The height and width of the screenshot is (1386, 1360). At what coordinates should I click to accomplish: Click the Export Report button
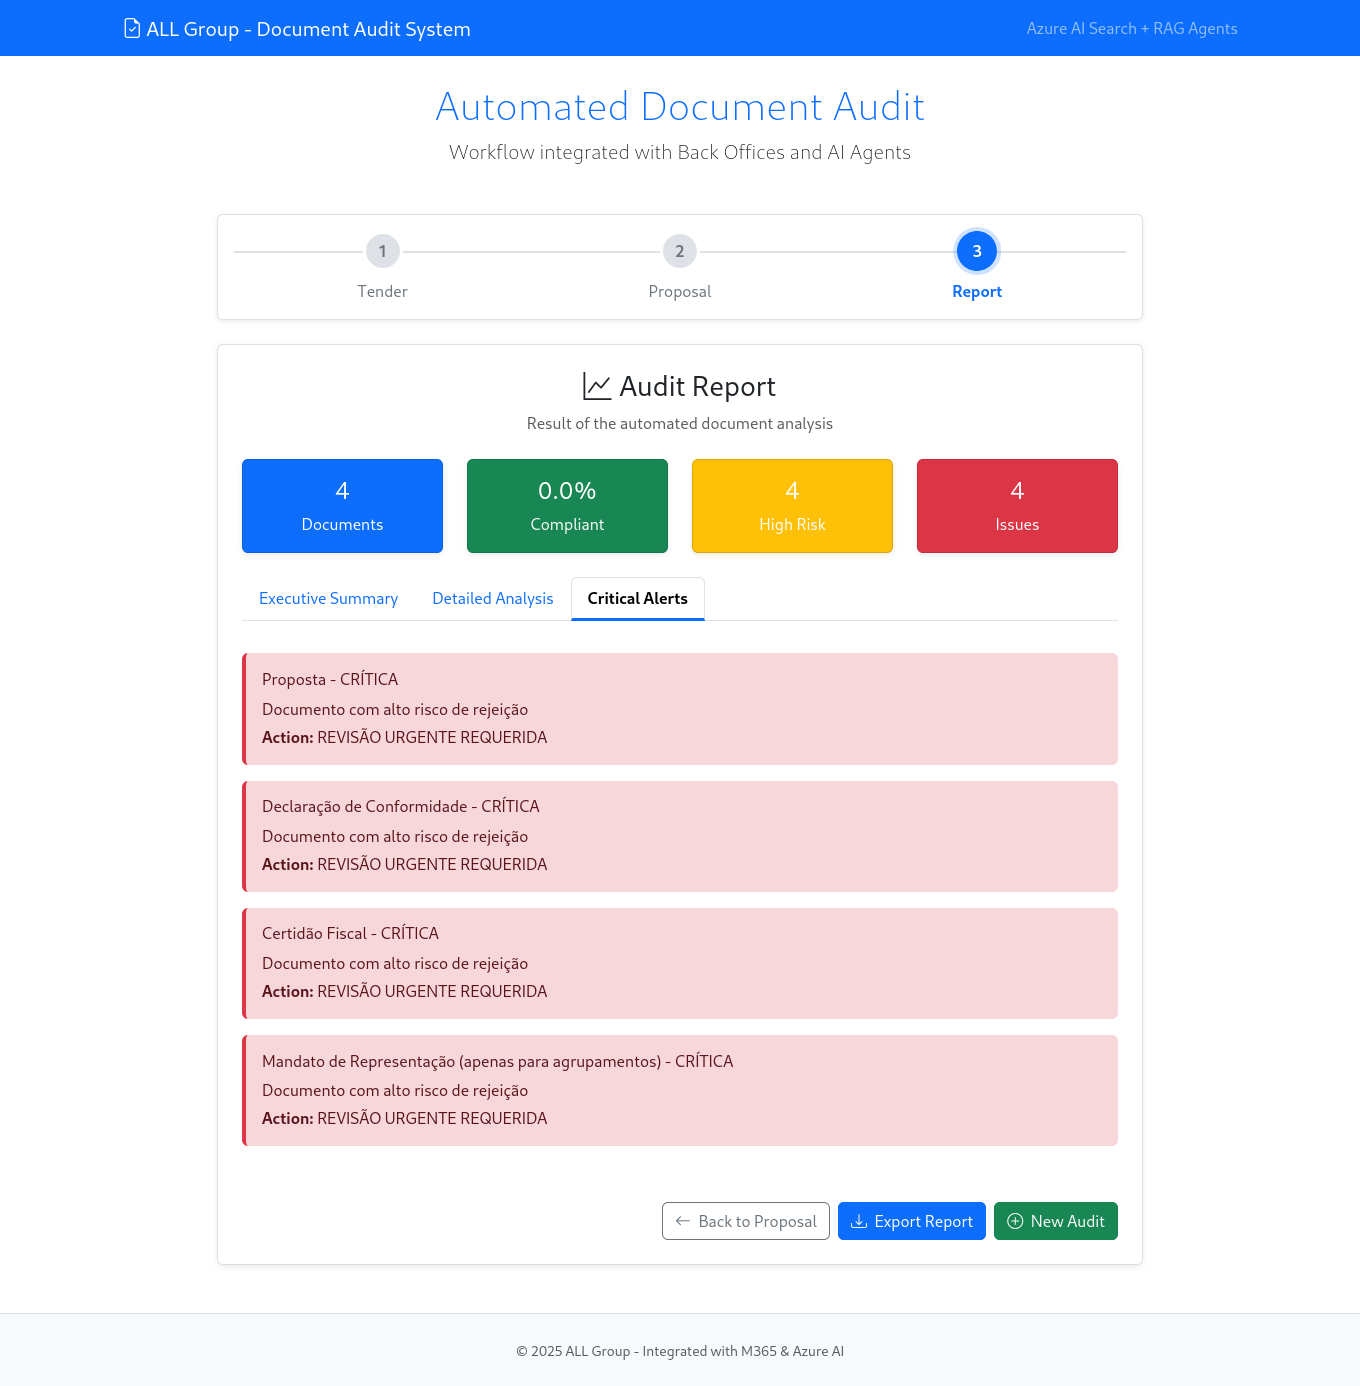(911, 1221)
